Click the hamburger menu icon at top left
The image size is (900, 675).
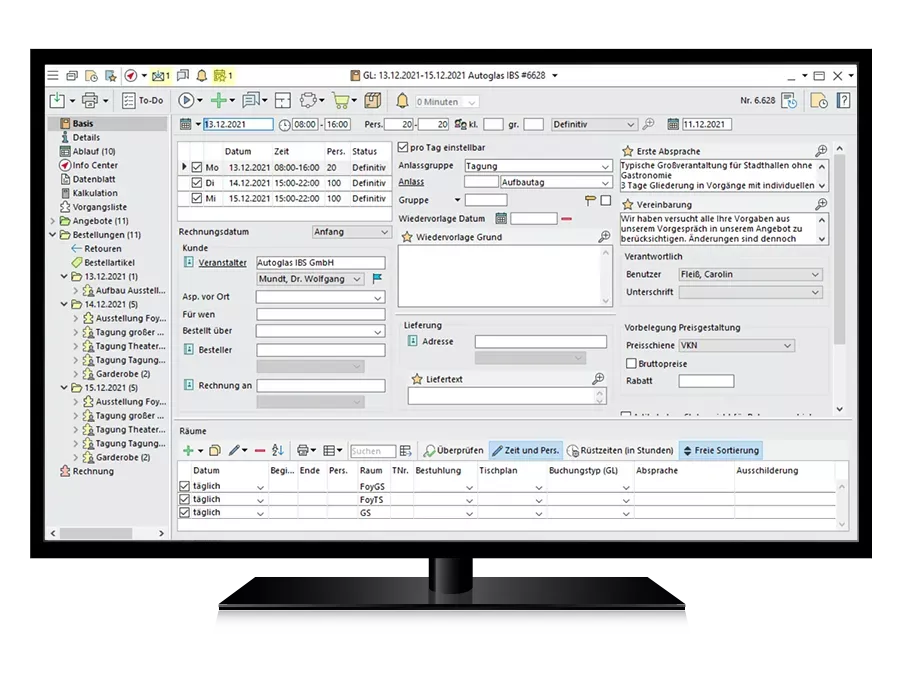pos(53,76)
